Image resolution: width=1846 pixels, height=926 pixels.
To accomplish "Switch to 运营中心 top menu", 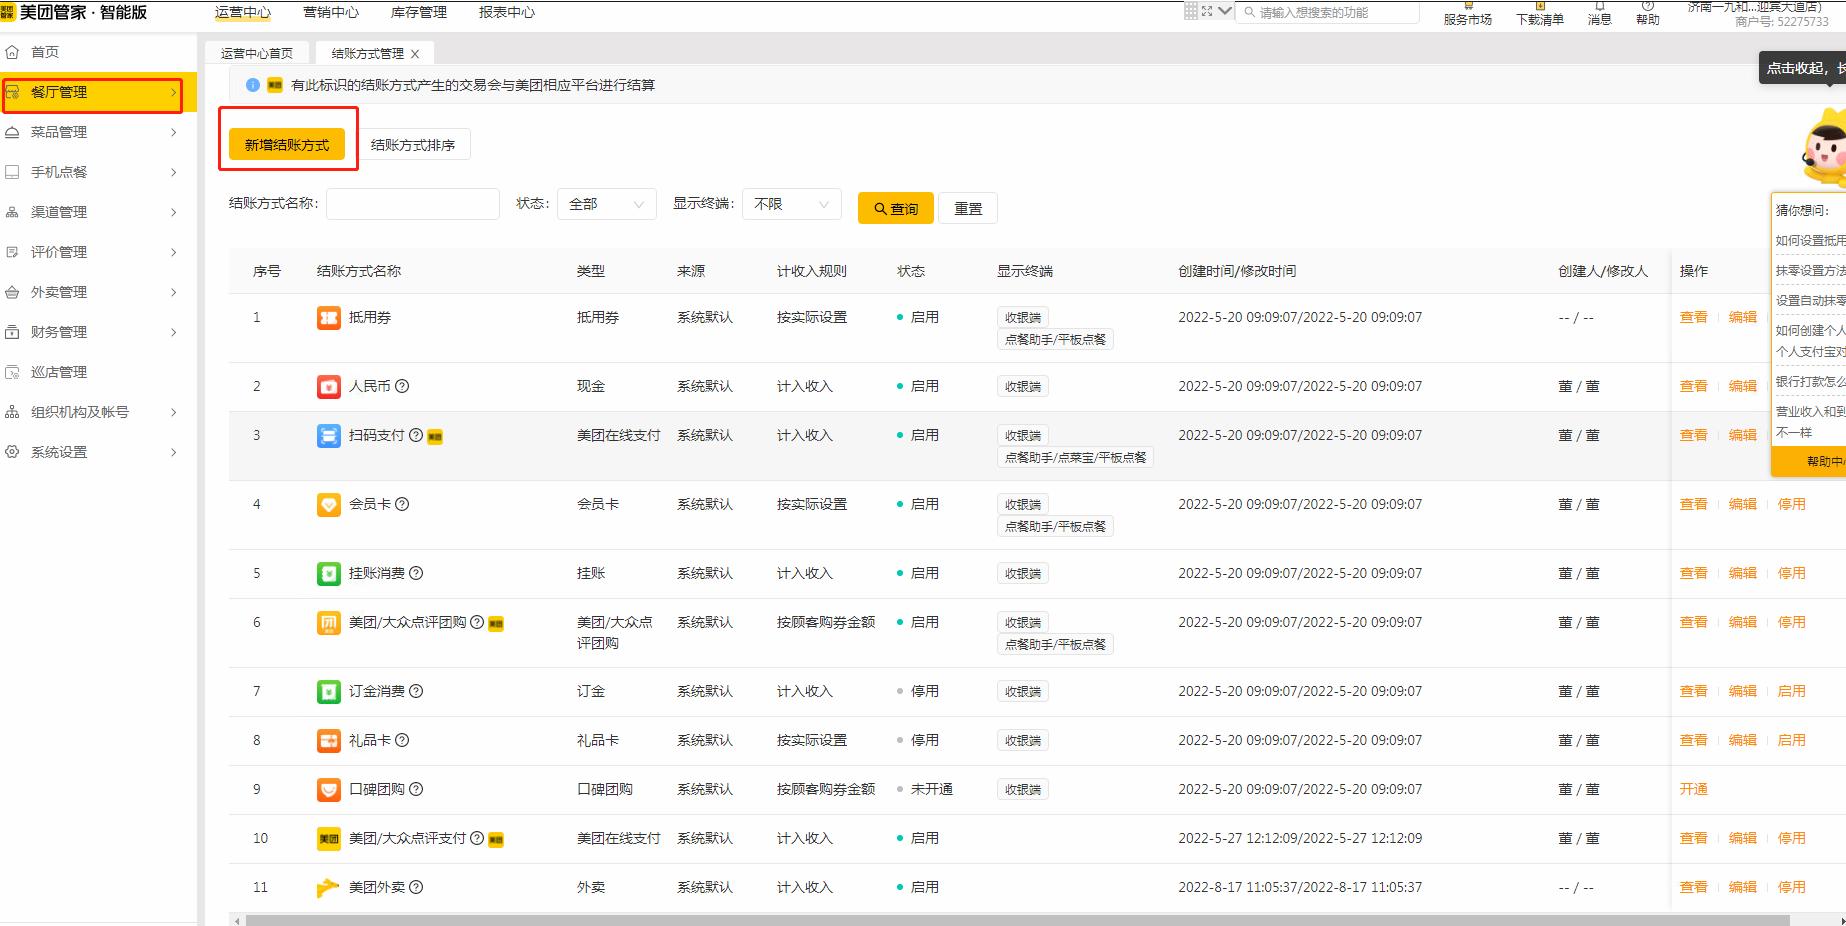I will (243, 12).
